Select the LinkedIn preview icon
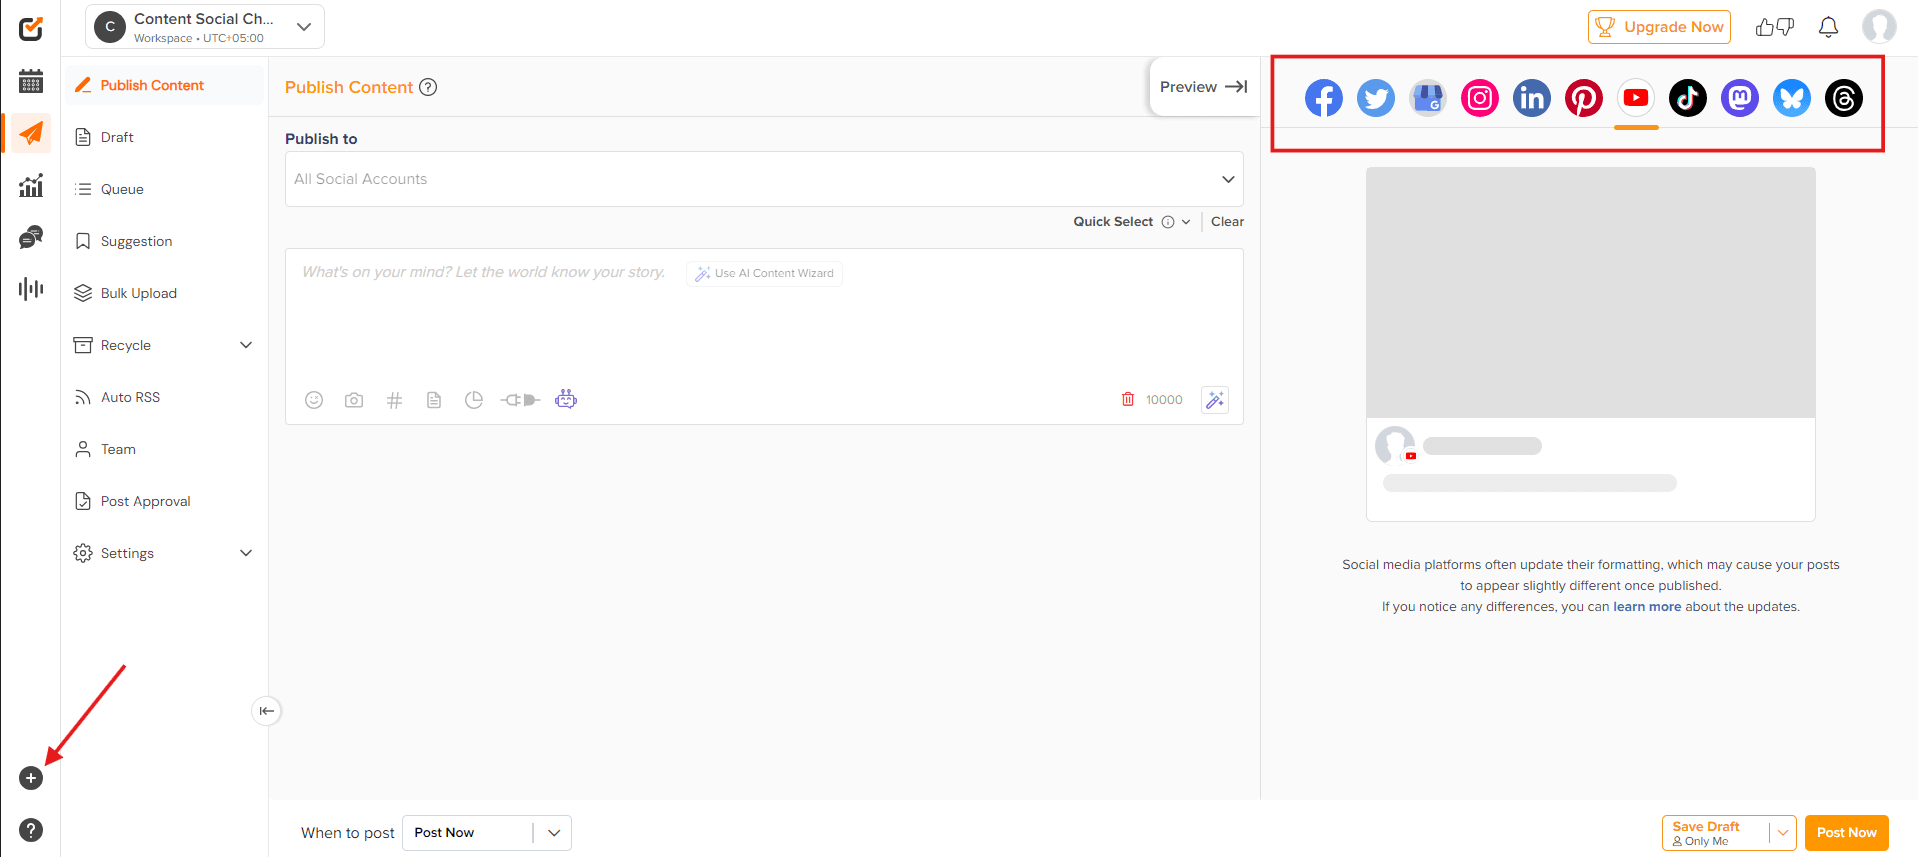 [x=1532, y=98]
